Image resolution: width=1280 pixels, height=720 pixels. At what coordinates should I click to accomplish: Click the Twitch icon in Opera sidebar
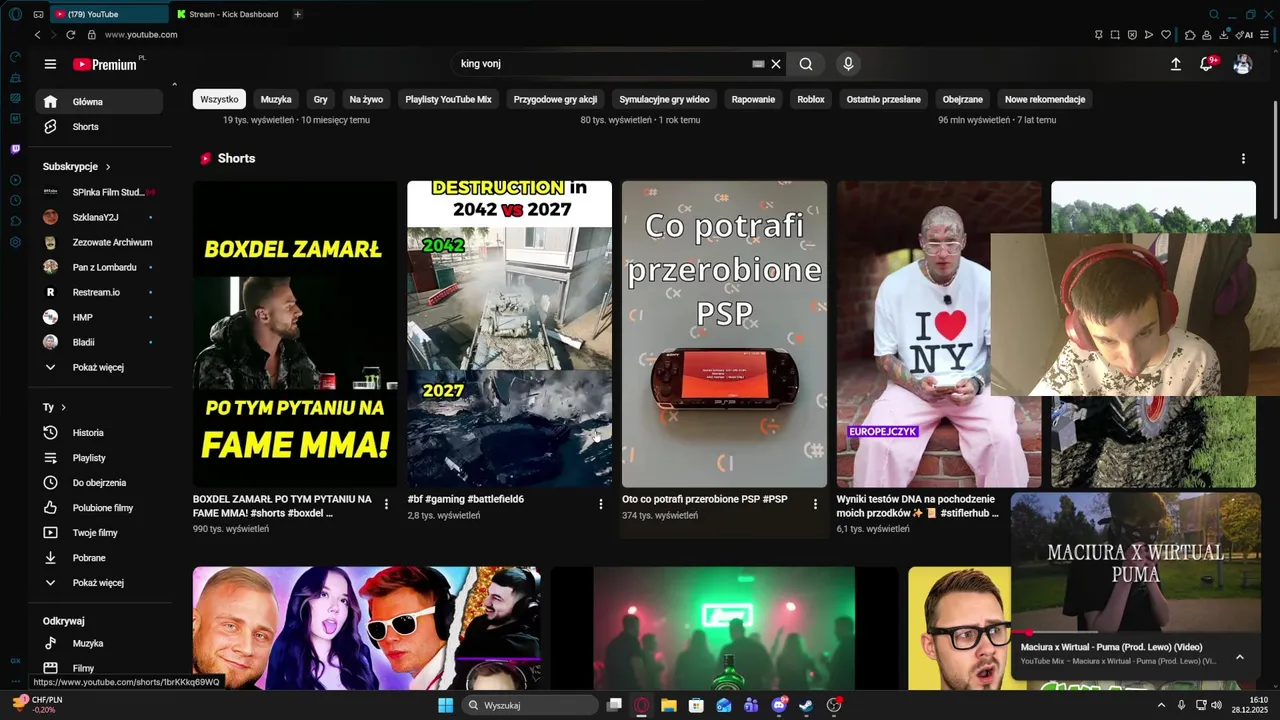tap(15, 149)
